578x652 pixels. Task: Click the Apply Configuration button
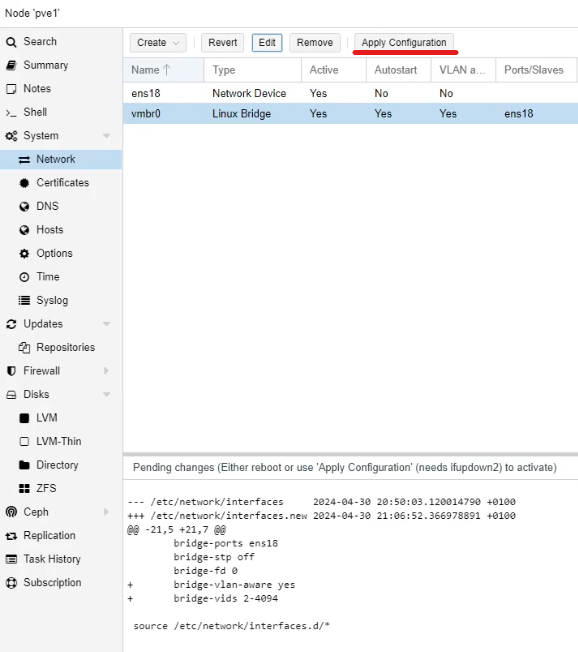coord(404,43)
